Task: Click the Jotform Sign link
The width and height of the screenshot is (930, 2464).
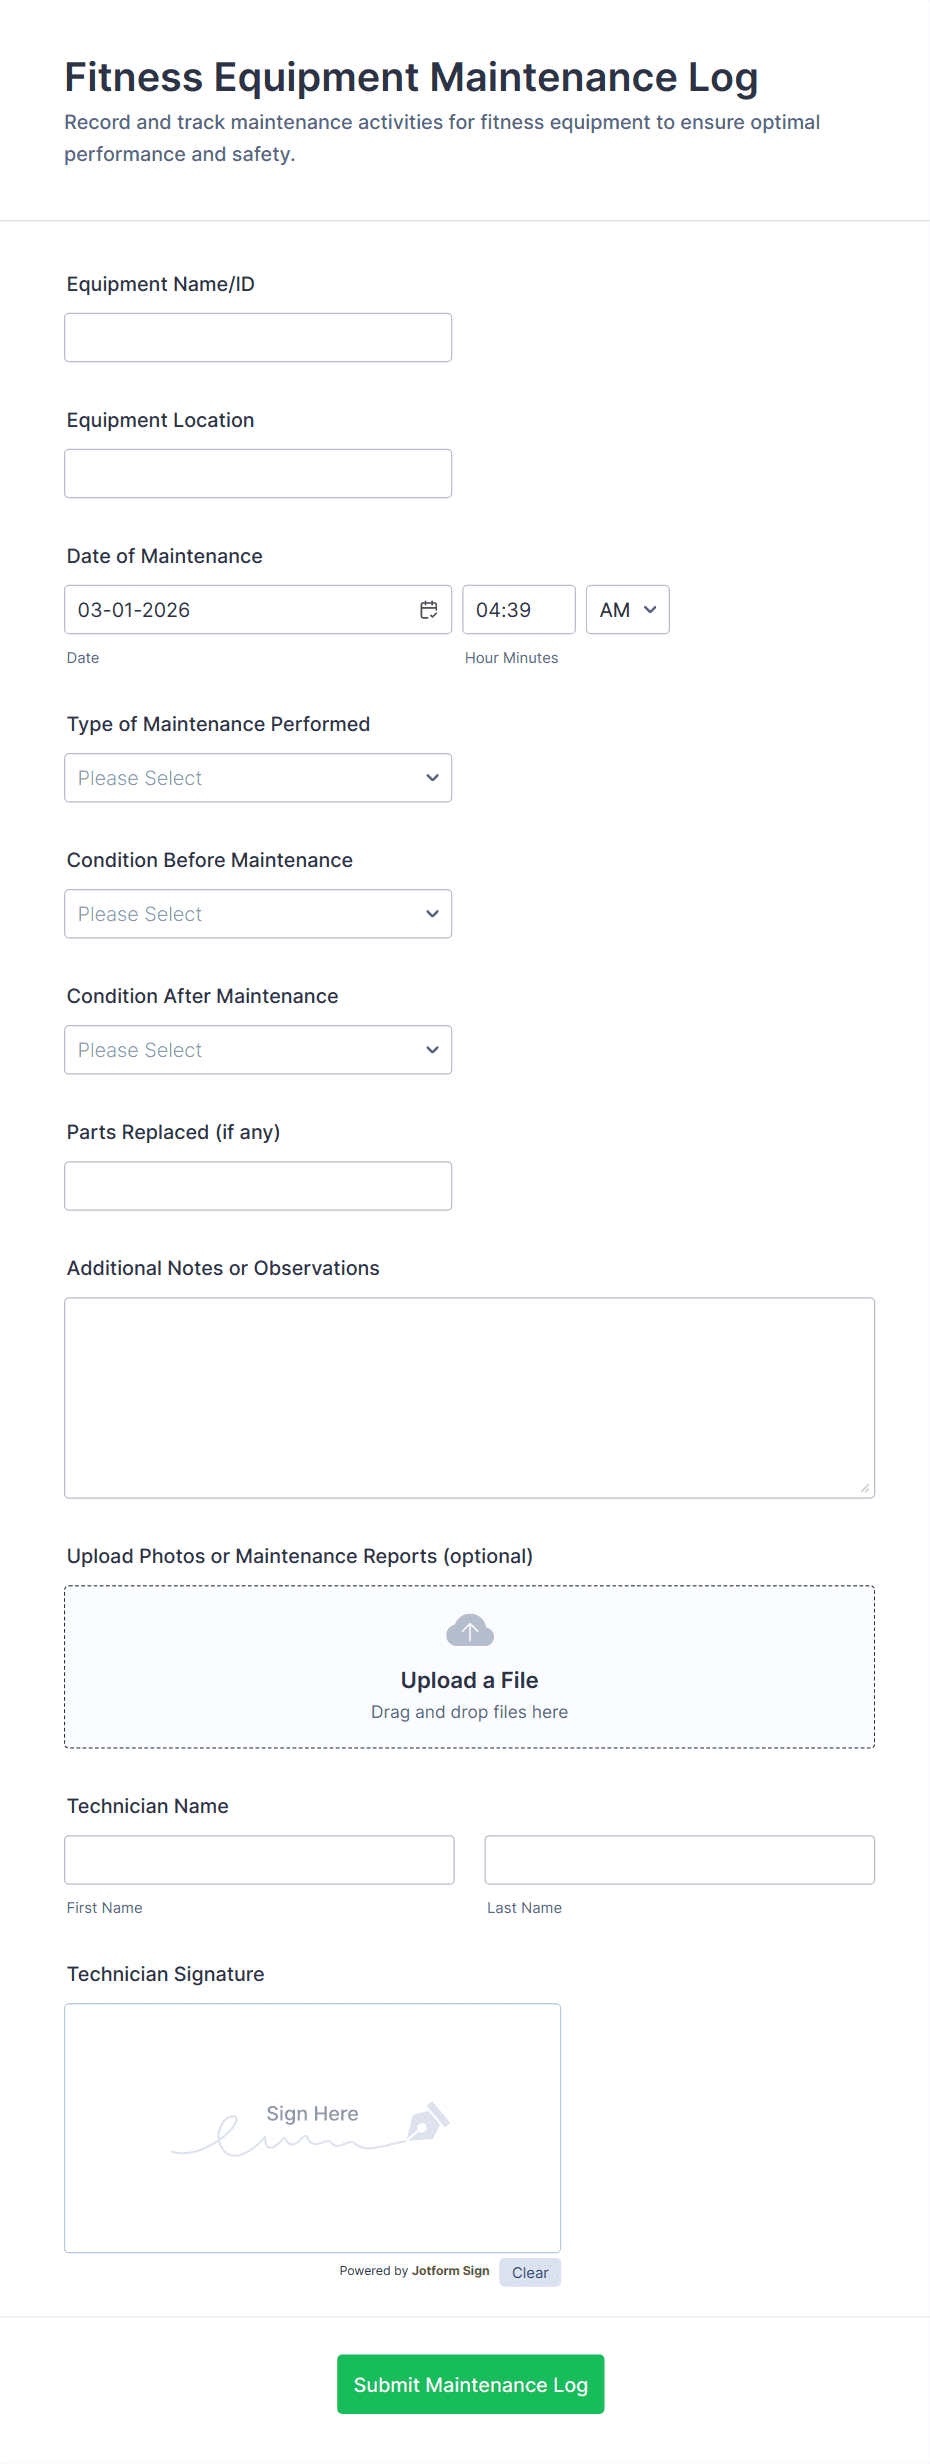Action: pos(450,2271)
